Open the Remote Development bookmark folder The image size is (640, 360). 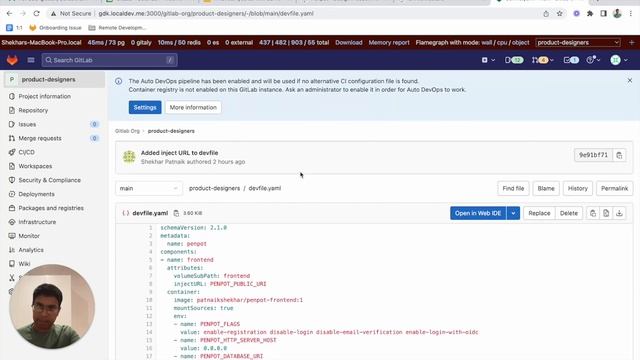point(117,28)
